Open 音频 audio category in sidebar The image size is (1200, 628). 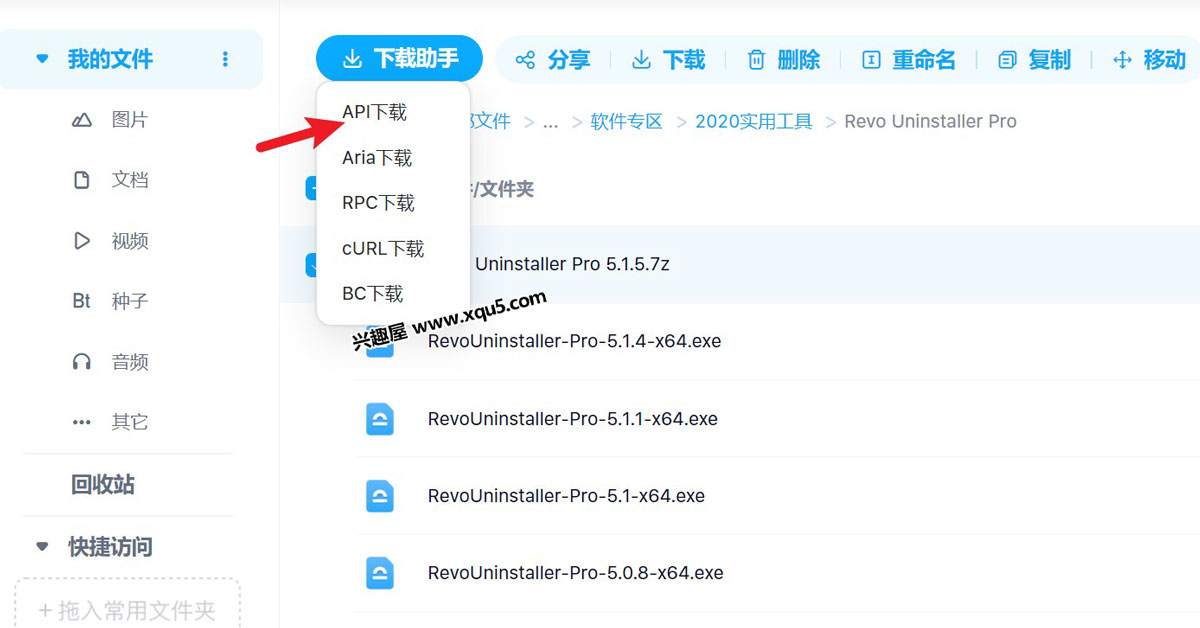pos(110,362)
